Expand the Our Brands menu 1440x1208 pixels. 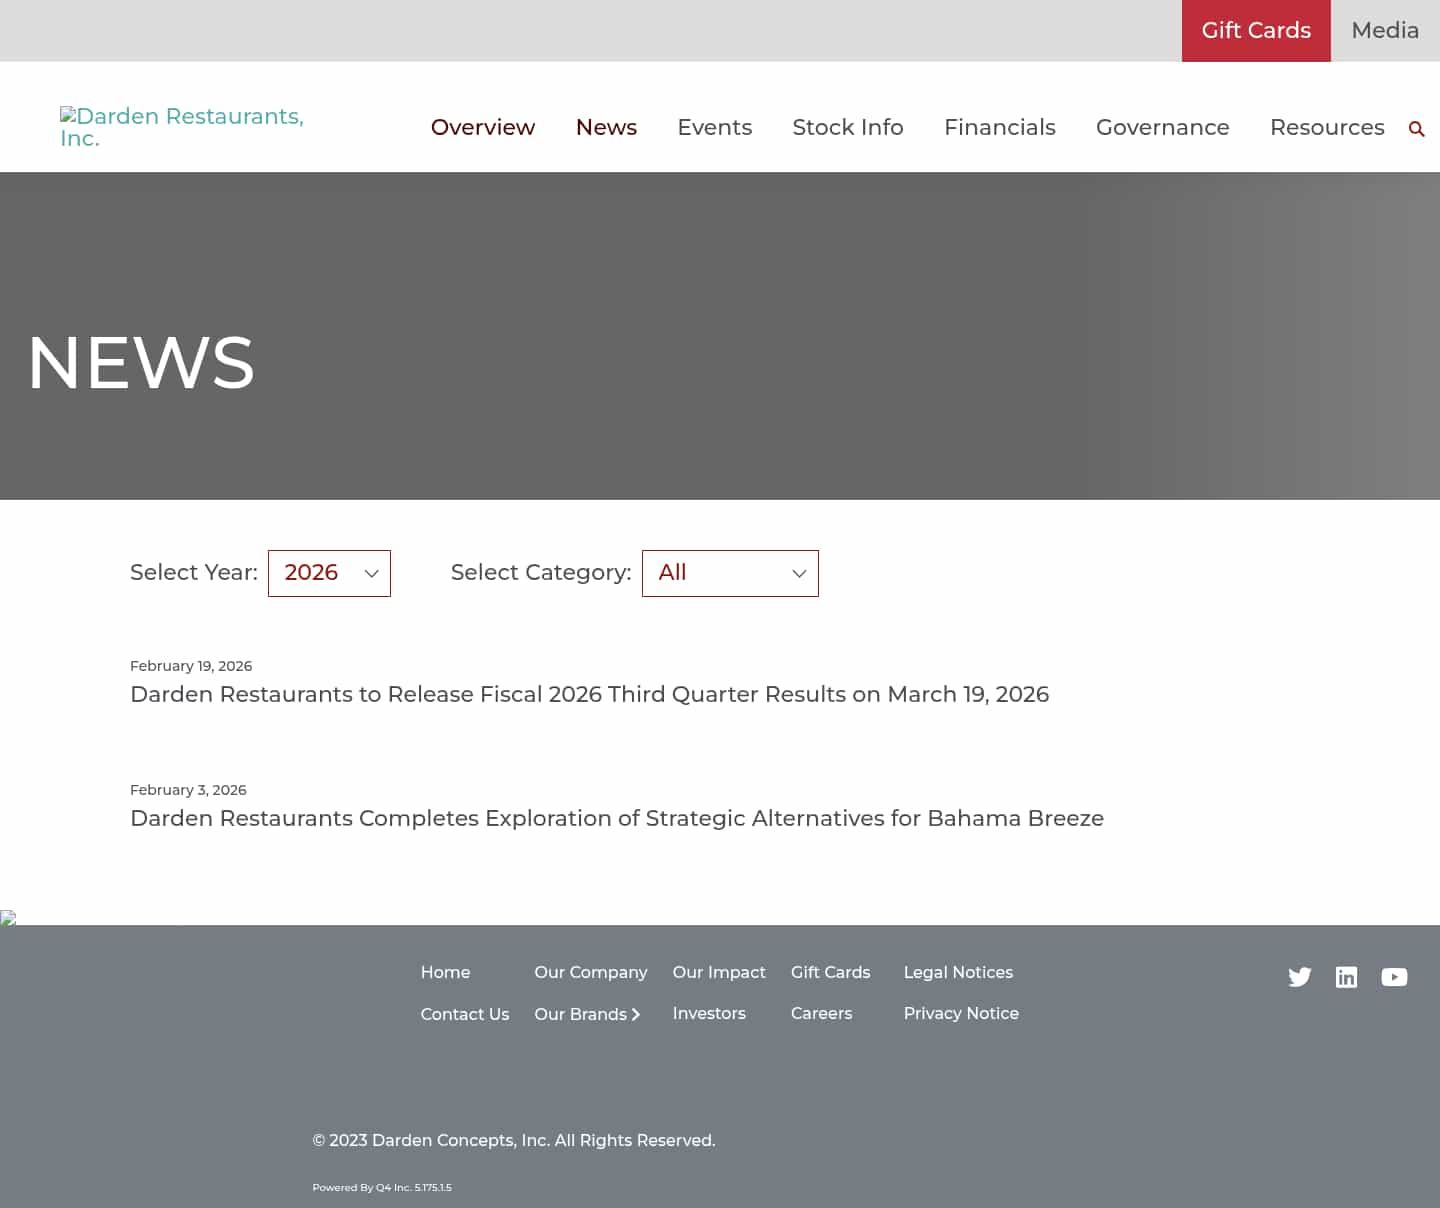coord(588,1014)
